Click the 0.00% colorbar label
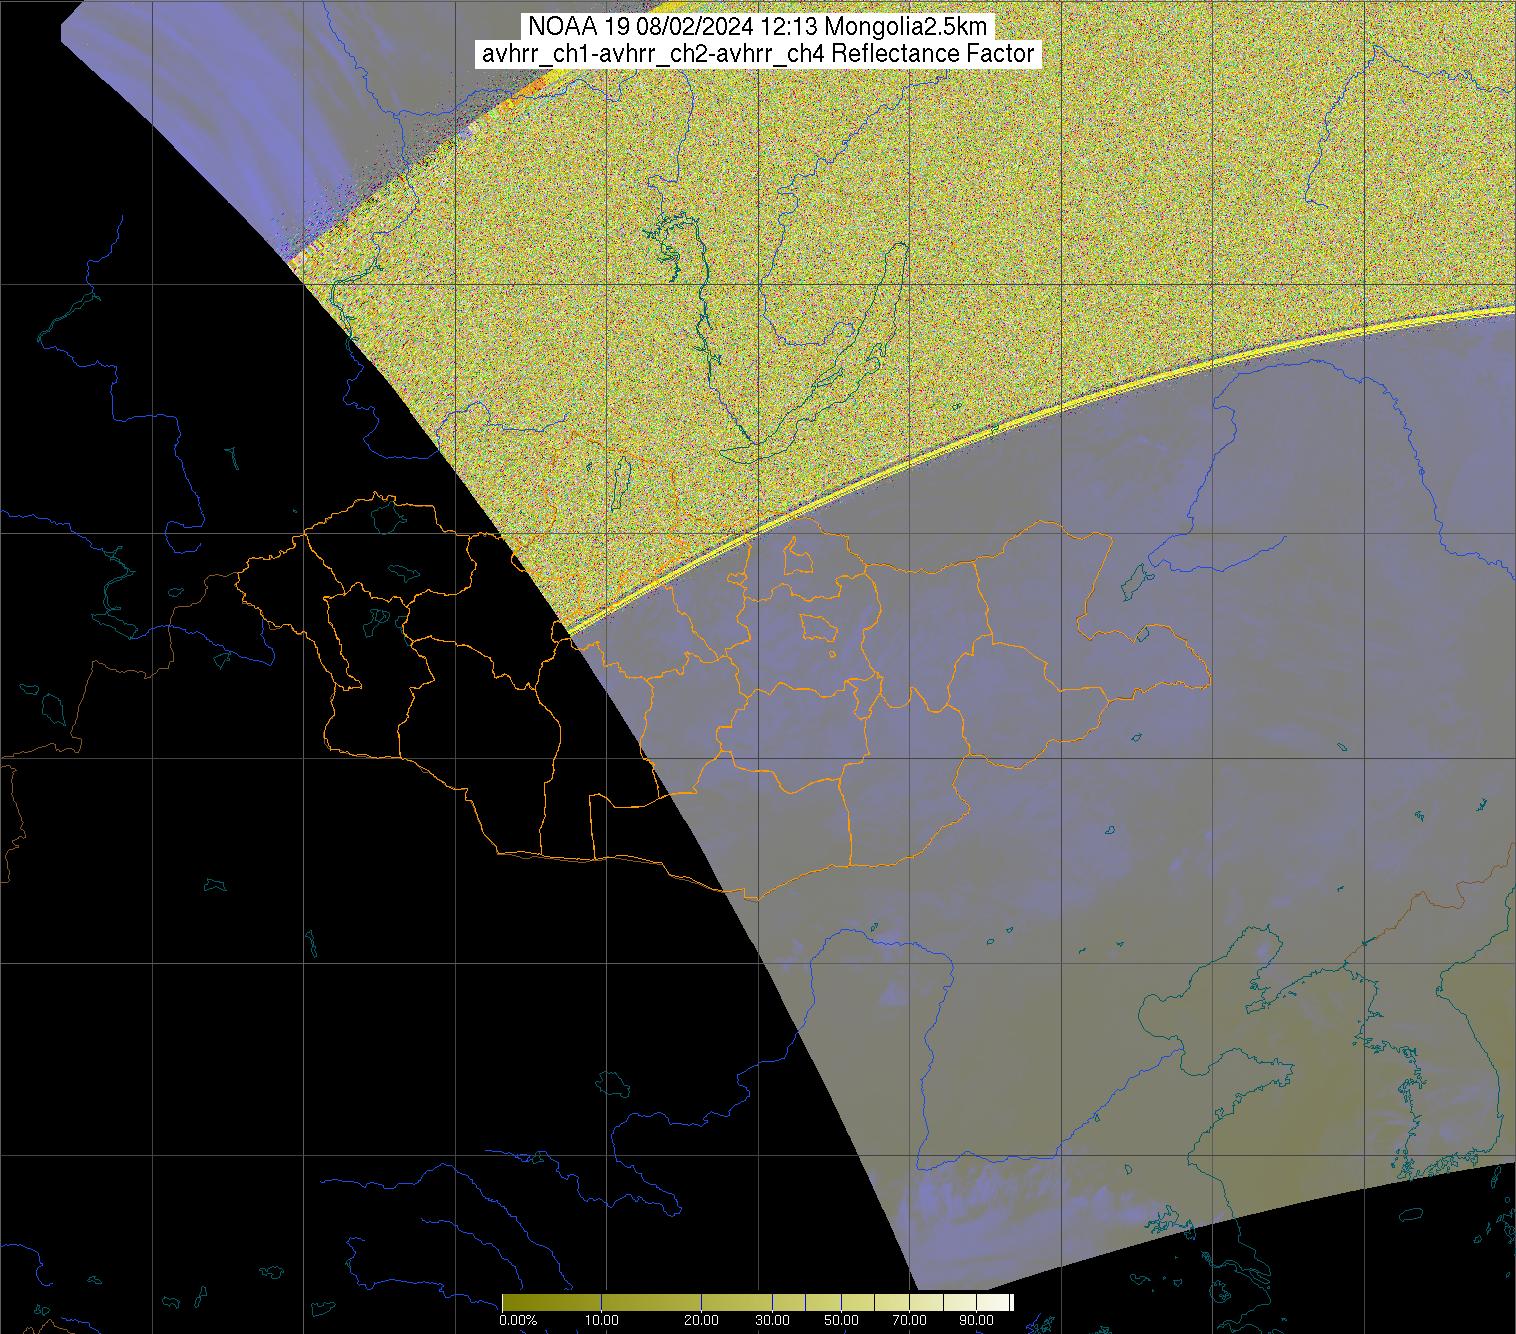The height and width of the screenshot is (1334, 1516). click(x=517, y=1319)
